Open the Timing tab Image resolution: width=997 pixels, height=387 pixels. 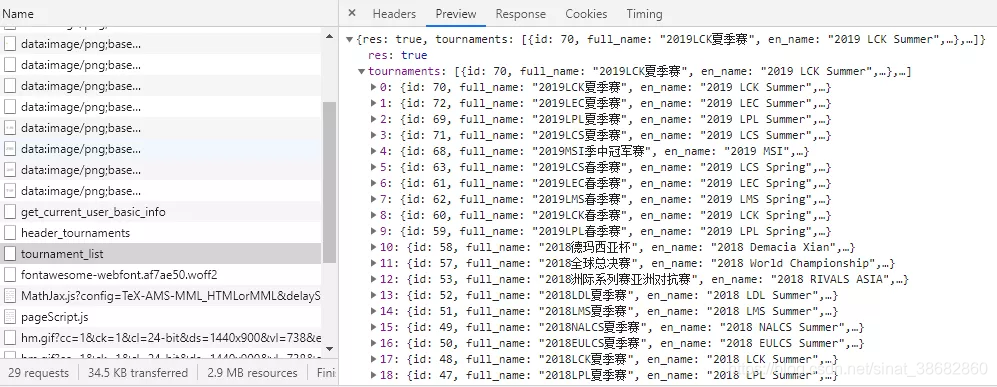click(644, 13)
